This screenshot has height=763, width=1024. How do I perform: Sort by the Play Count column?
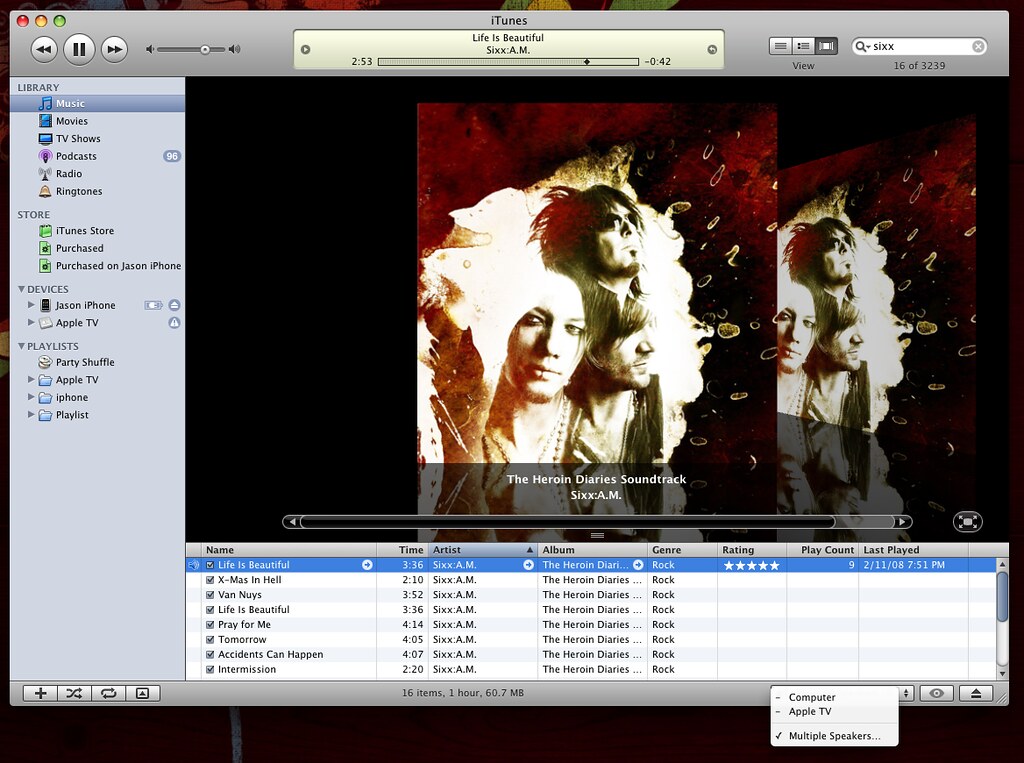[822, 550]
